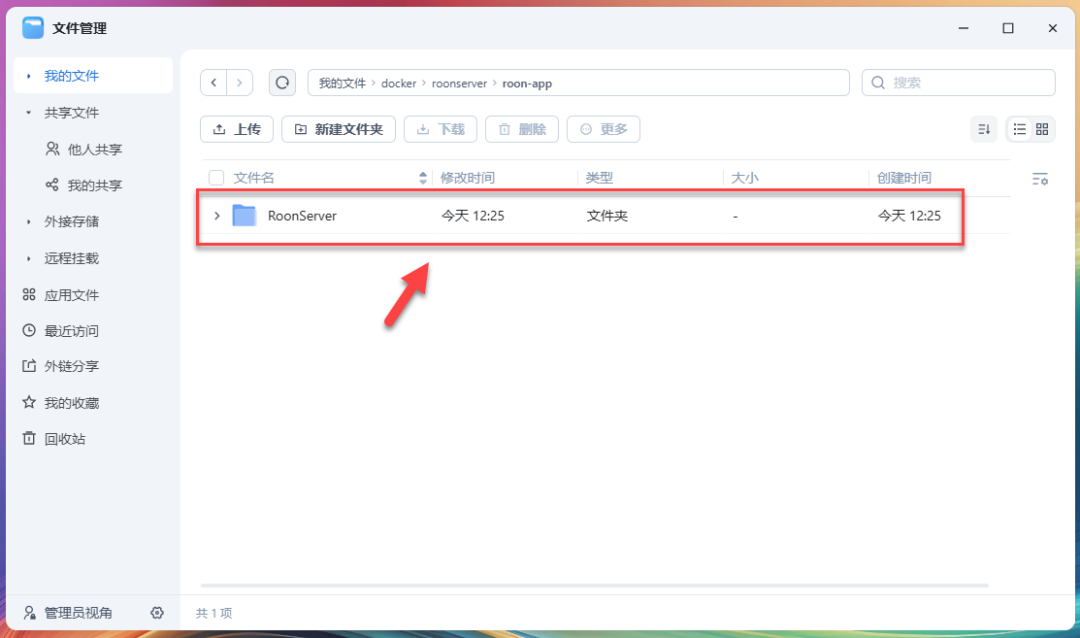
Task: Click 上传 upload button
Action: pyautogui.click(x=237, y=129)
